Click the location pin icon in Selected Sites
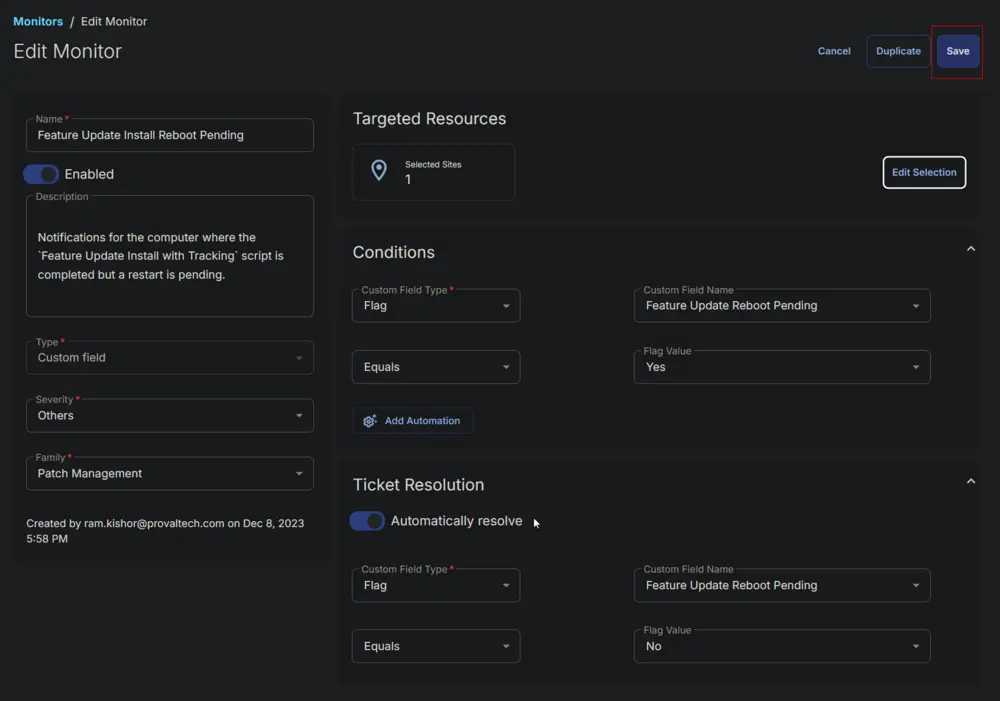This screenshot has height=701, width=1000. 379,170
